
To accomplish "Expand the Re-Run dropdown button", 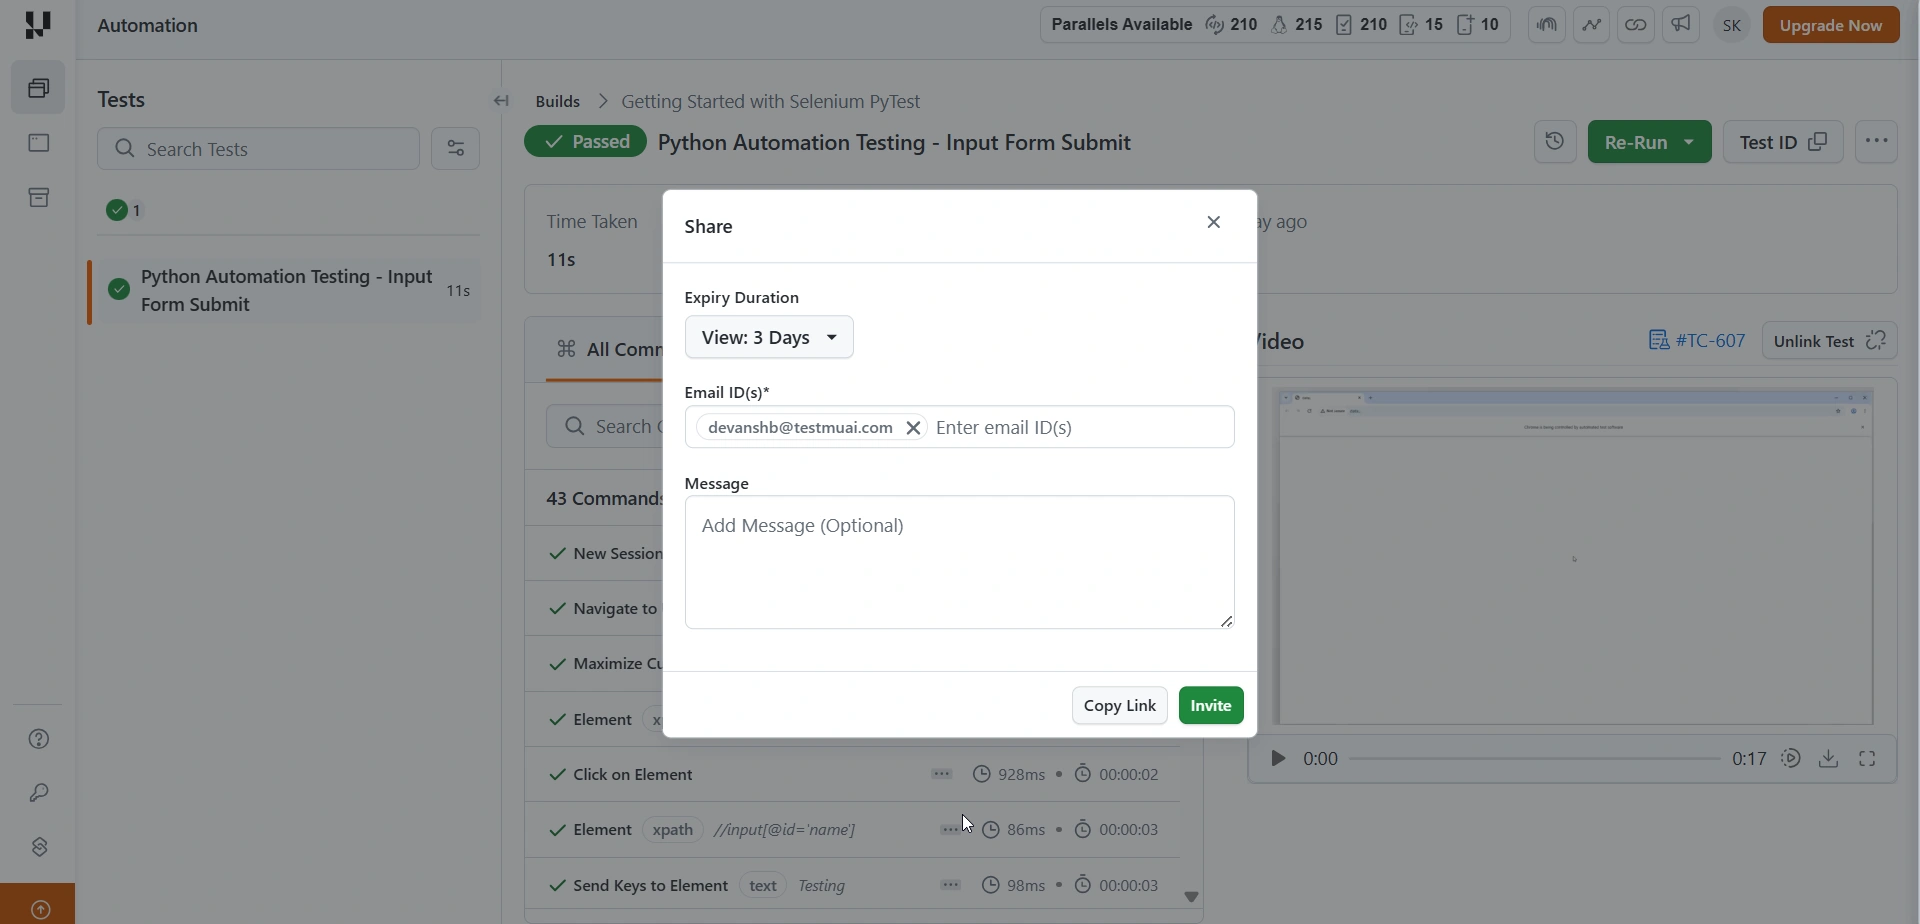I will [x=1690, y=142].
